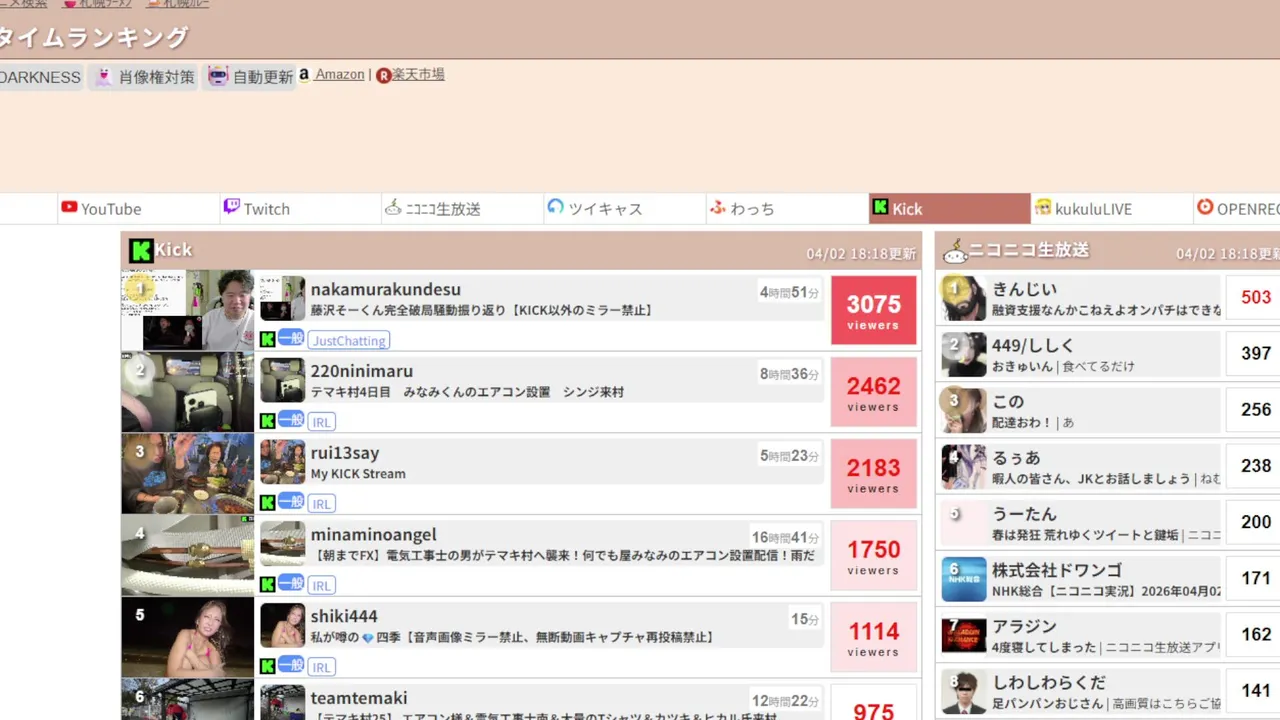The image size is (1280, 720).
Task: Click この's rank 3 avatar
Action: (x=964, y=410)
